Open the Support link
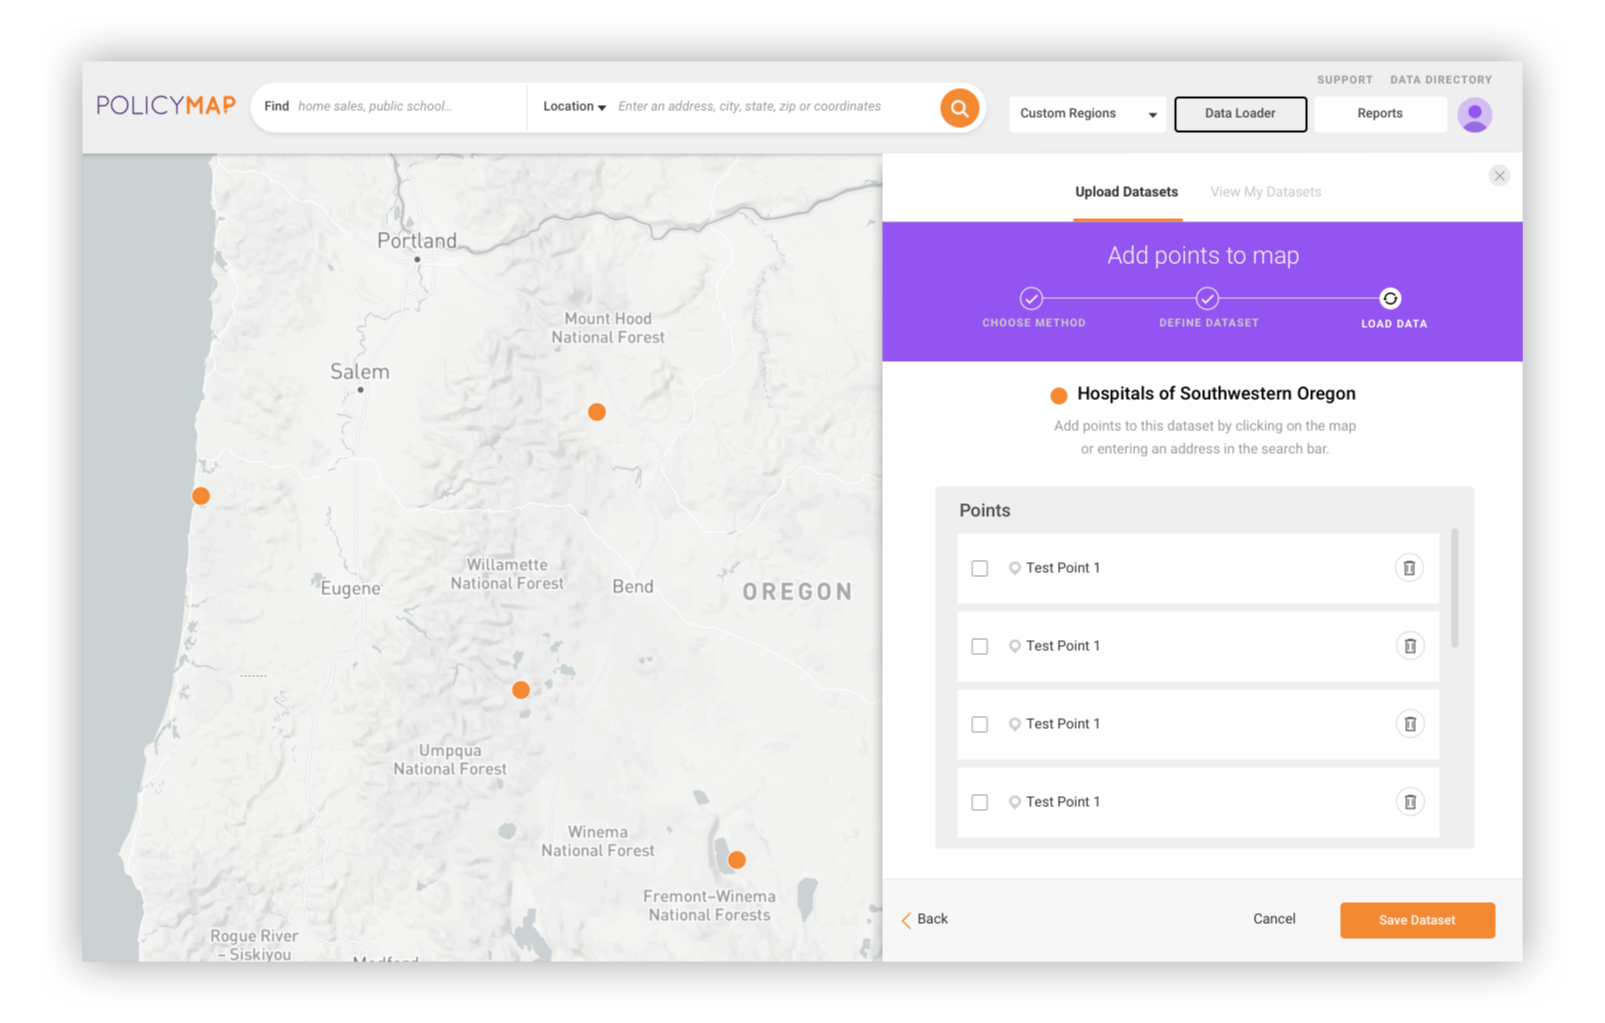1605x1023 pixels. pyautogui.click(x=1344, y=80)
